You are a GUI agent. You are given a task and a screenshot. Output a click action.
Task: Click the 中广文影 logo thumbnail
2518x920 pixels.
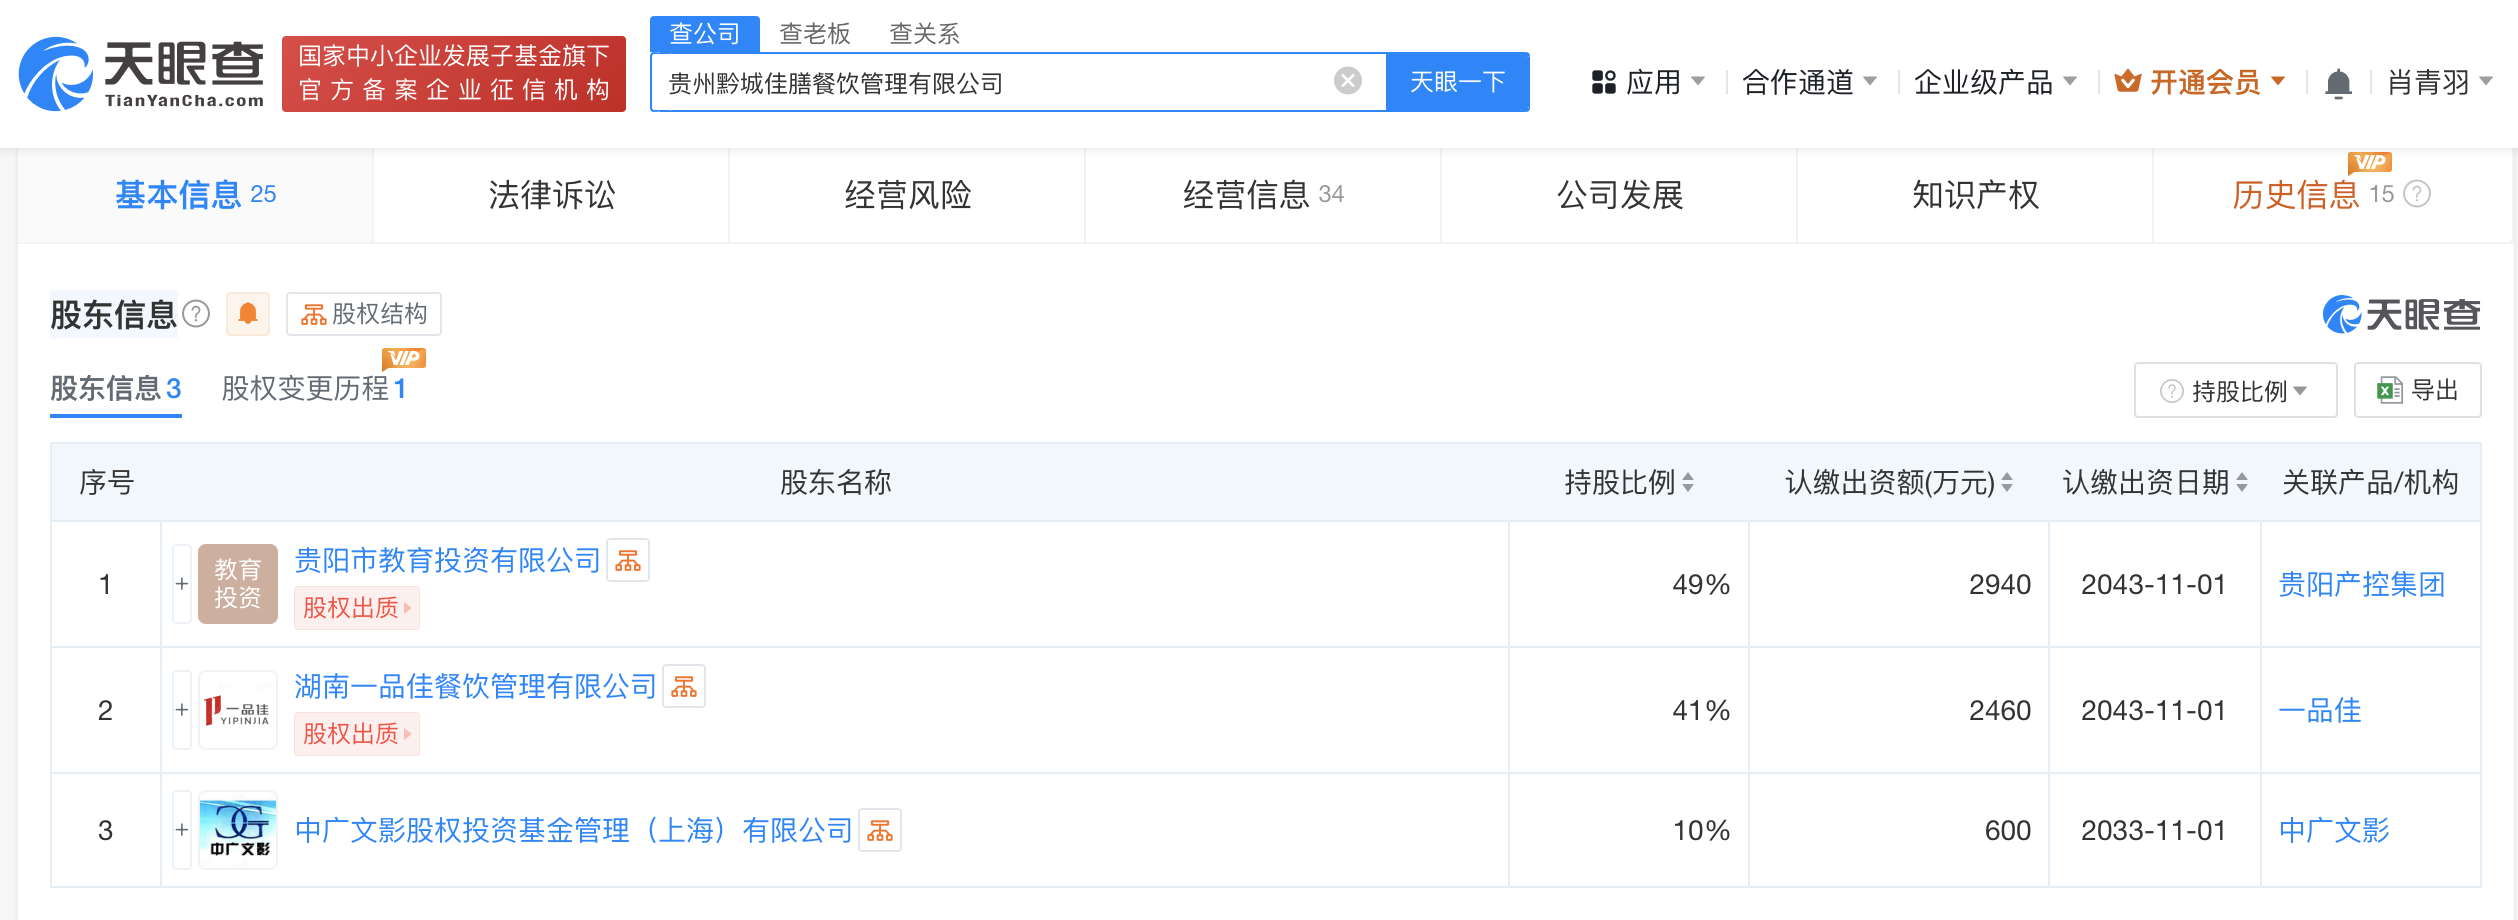tap(238, 830)
